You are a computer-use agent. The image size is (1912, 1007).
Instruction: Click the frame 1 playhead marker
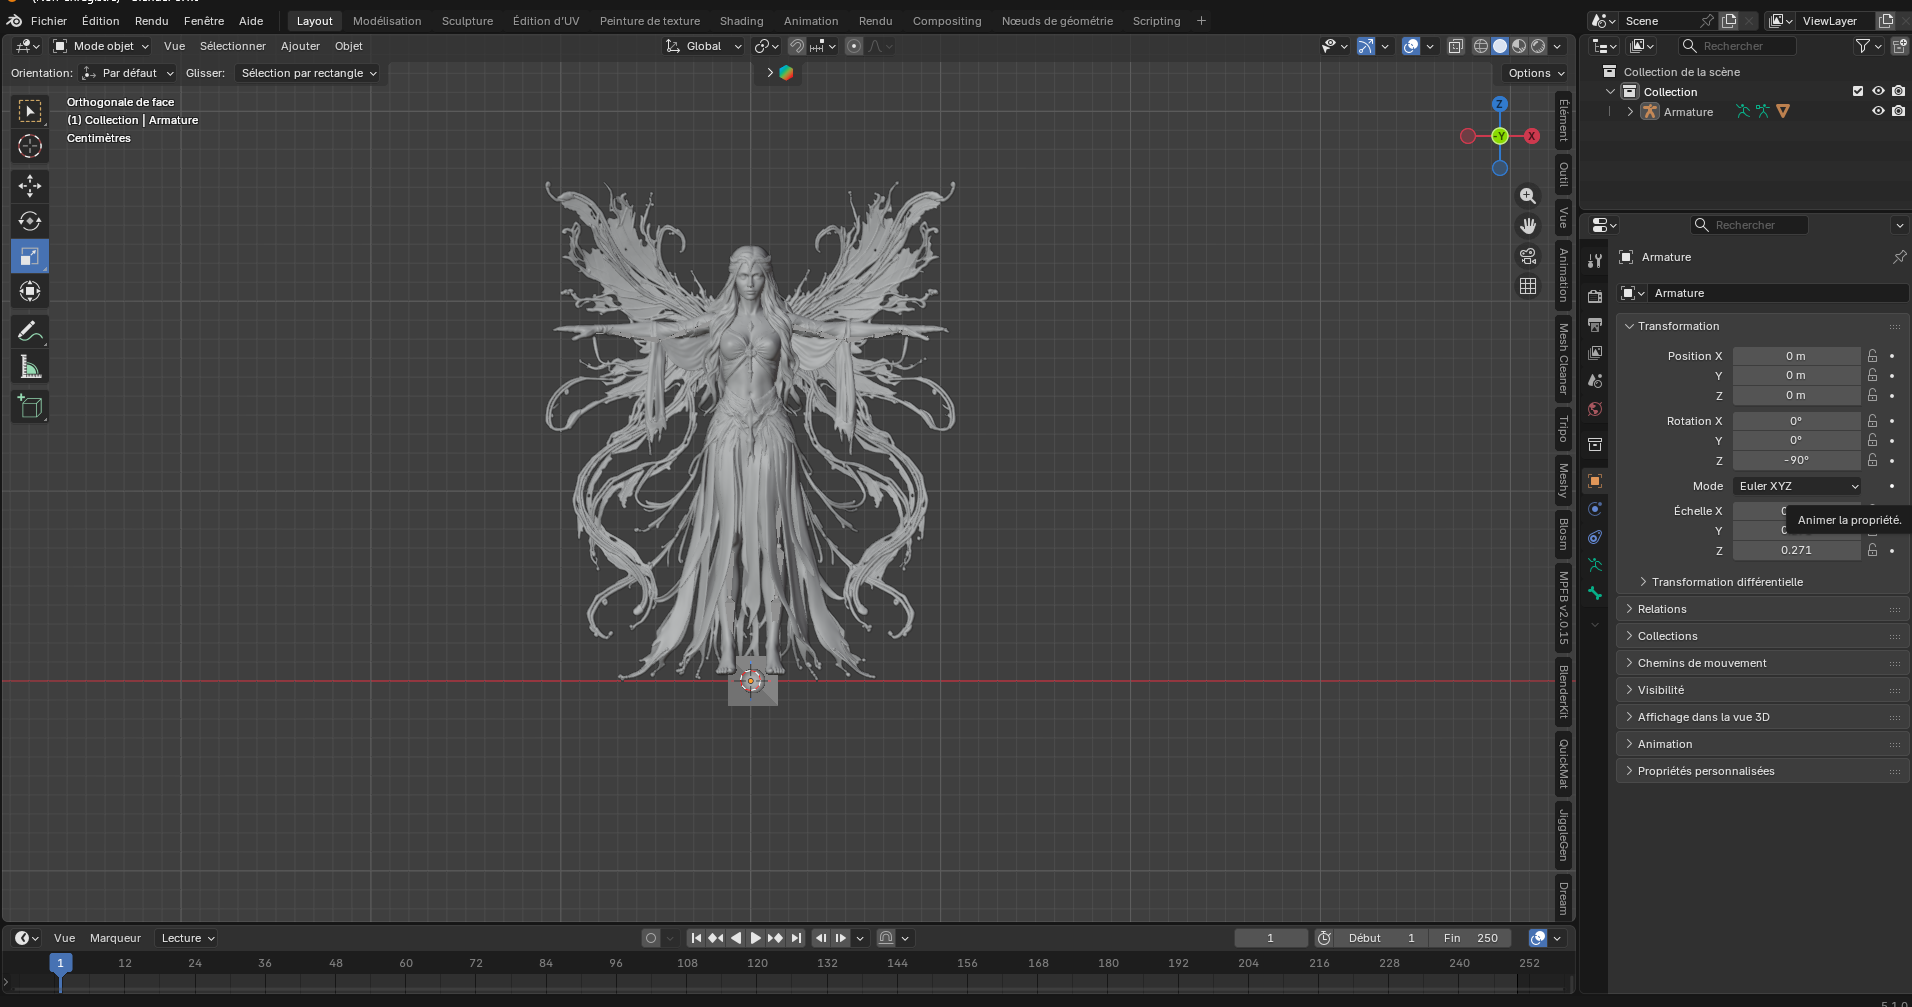coord(60,963)
